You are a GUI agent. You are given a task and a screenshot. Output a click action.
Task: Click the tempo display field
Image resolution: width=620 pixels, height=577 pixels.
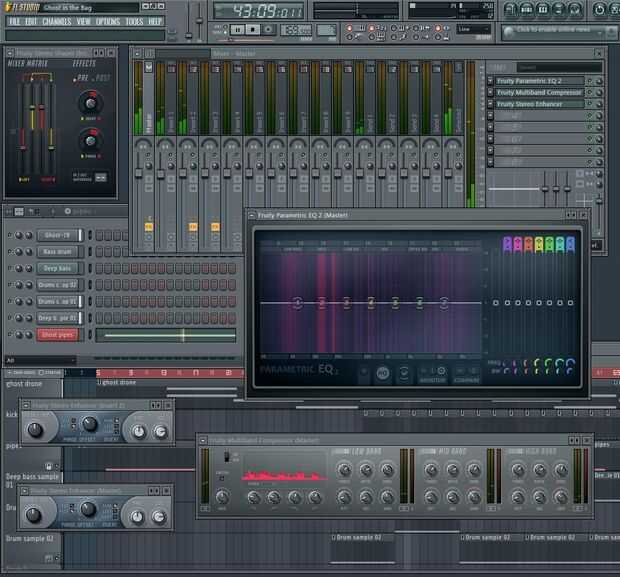[x=296, y=30]
